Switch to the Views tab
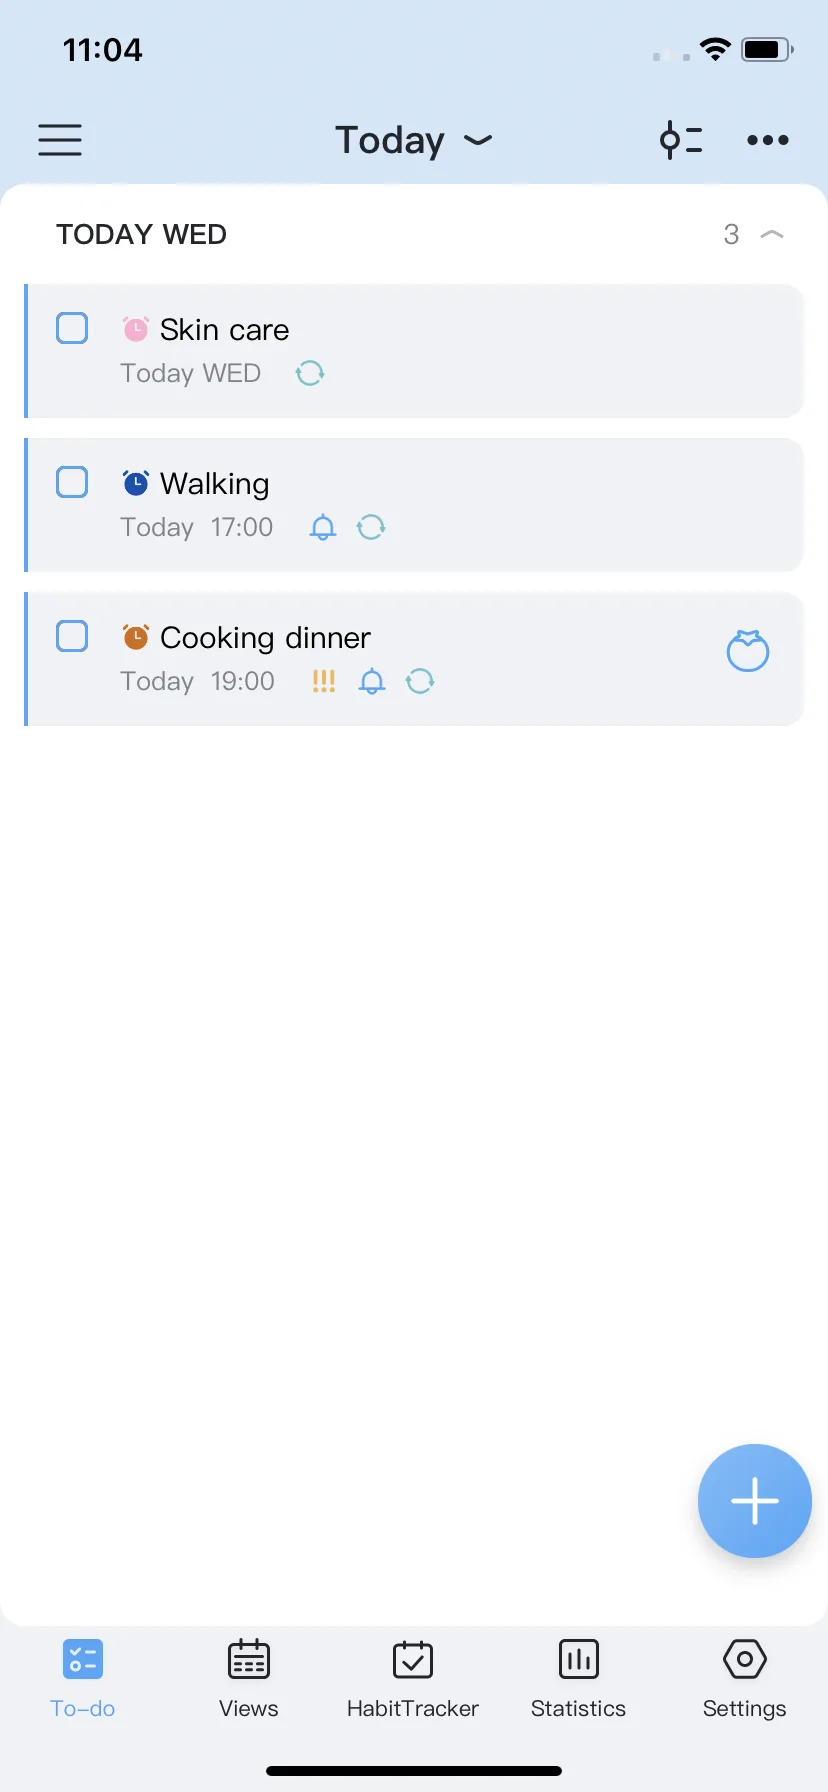Image resolution: width=828 pixels, height=1792 pixels. pos(249,1679)
